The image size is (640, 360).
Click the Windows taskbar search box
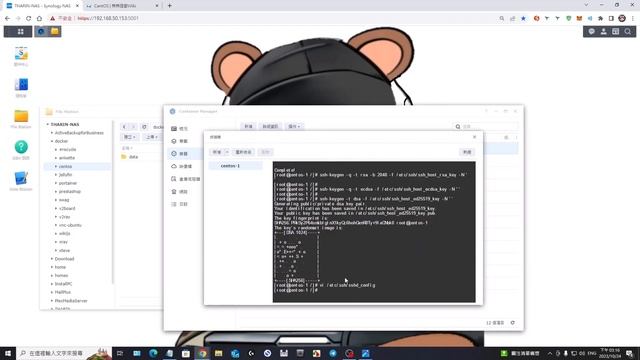[x=64, y=353]
